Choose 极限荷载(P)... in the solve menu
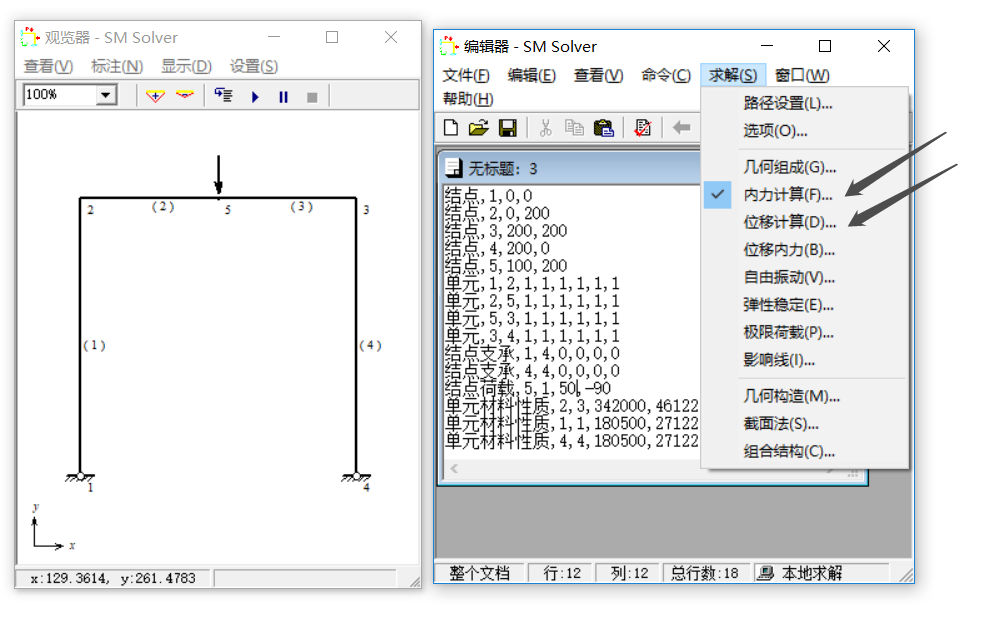The height and width of the screenshot is (626, 998). [x=805, y=332]
